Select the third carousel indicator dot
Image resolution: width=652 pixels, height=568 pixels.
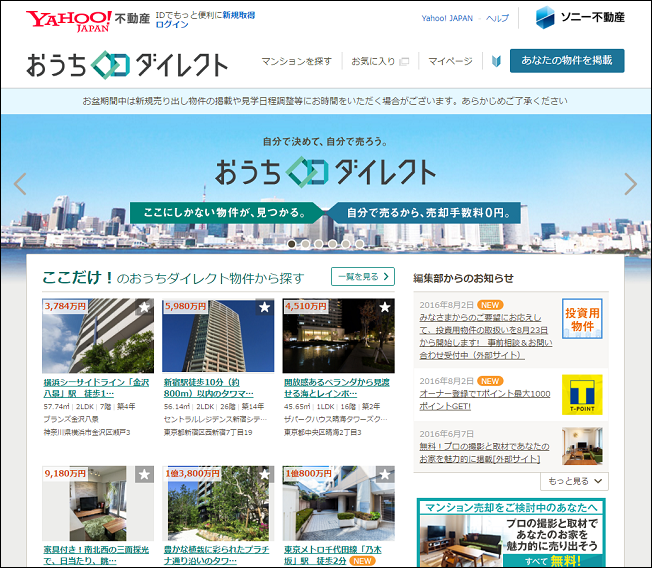(319, 244)
